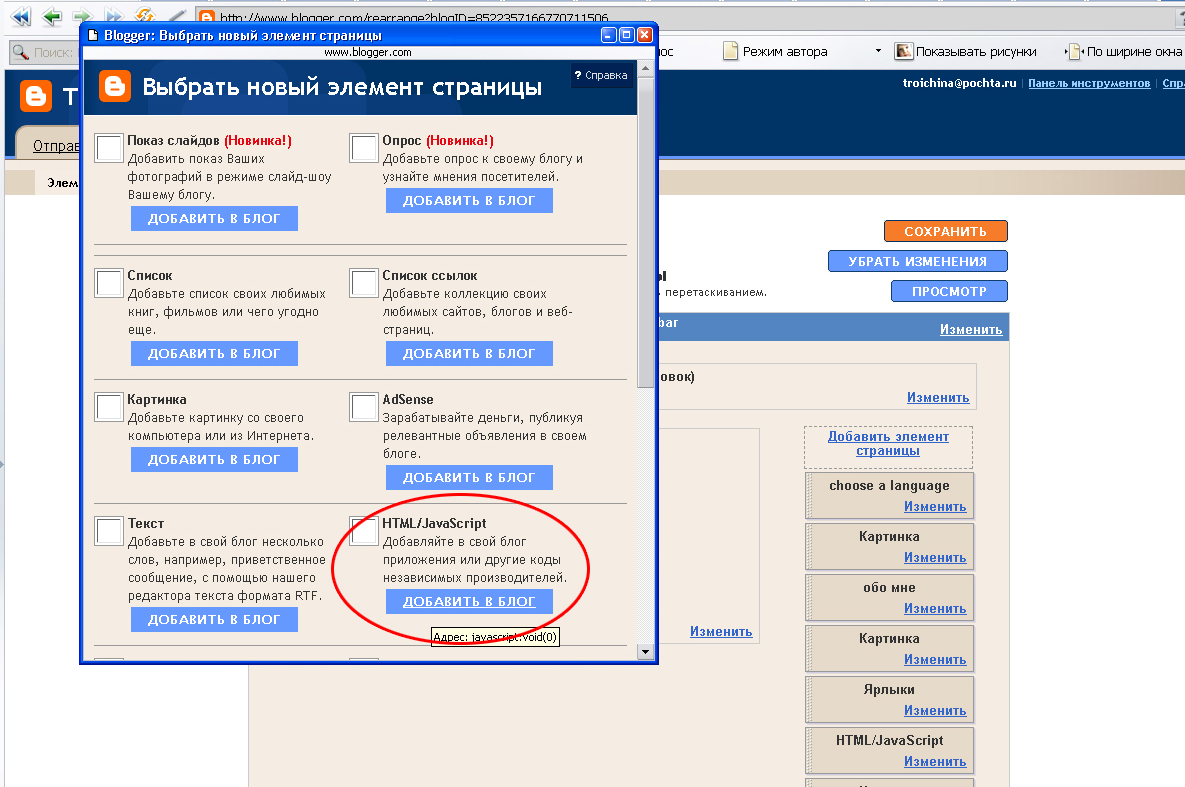Image resolution: width=1185 pixels, height=787 pixels.
Task: Click the Blogger logo in the background page
Action: [36, 96]
